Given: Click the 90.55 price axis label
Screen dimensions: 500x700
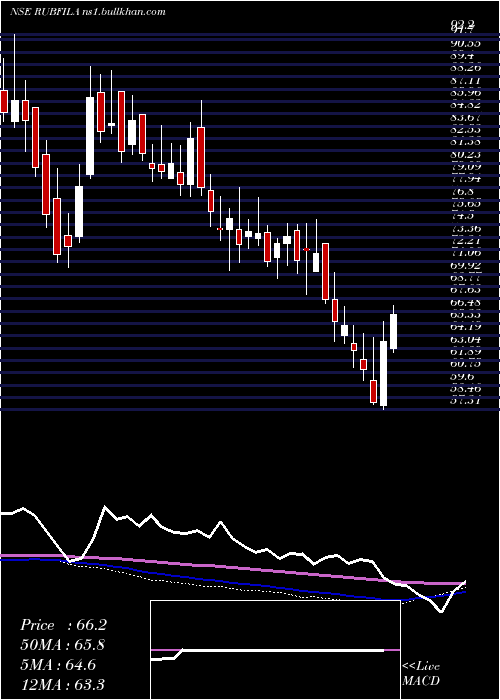Looking at the screenshot, I should [x=464, y=43].
